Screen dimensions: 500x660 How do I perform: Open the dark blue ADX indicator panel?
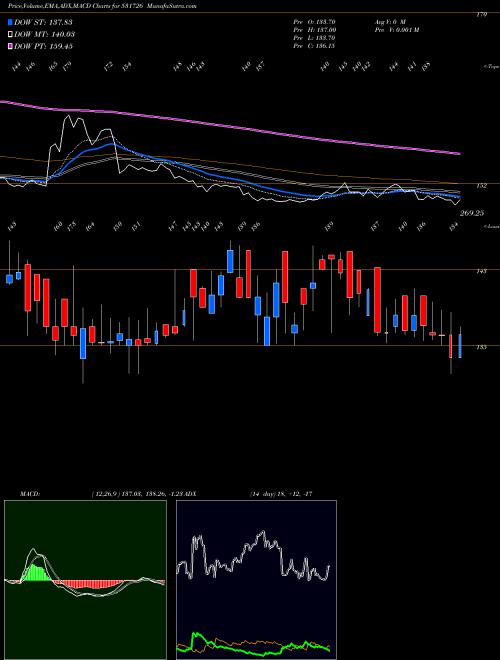pos(256,580)
